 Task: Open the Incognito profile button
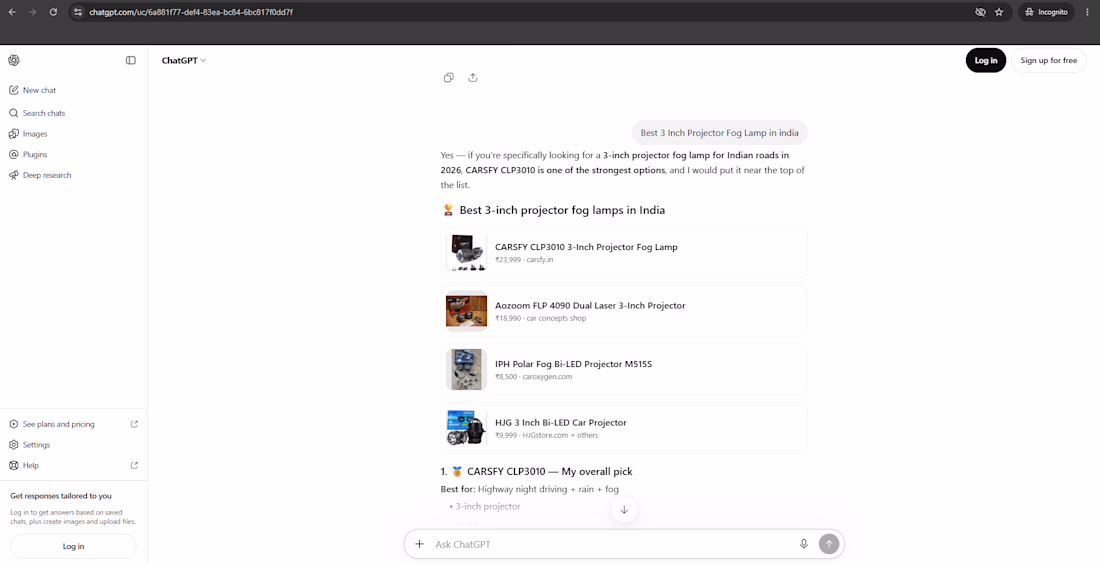(1046, 12)
